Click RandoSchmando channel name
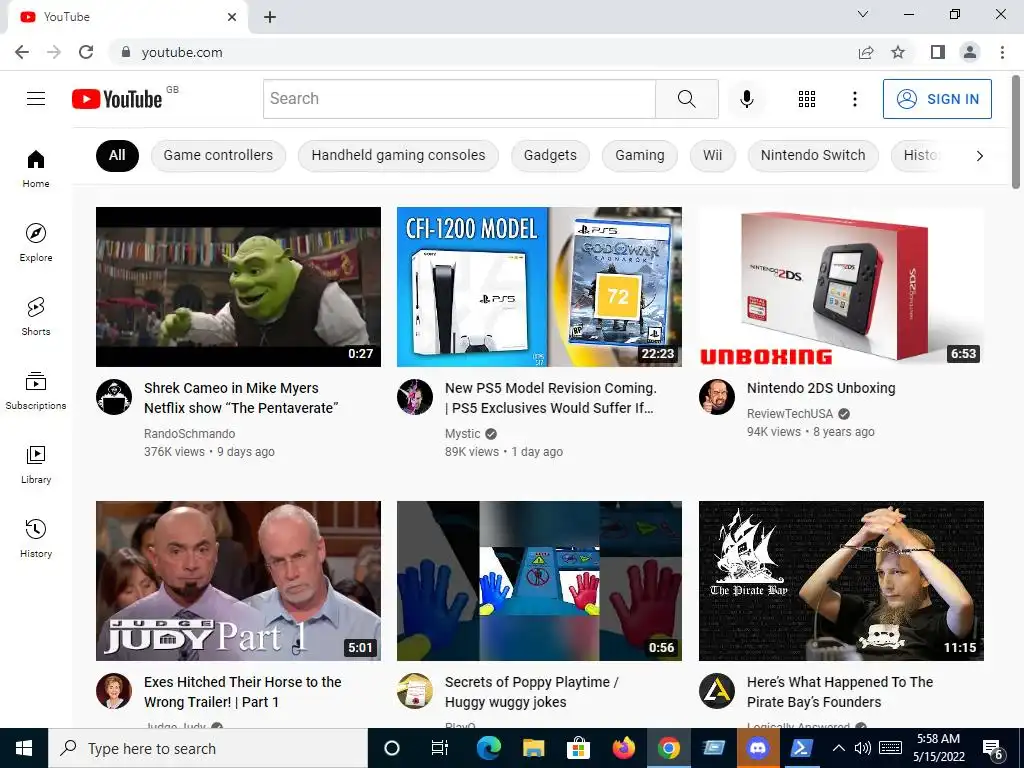Image resolution: width=1024 pixels, height=768 pixels. [189, 434]
